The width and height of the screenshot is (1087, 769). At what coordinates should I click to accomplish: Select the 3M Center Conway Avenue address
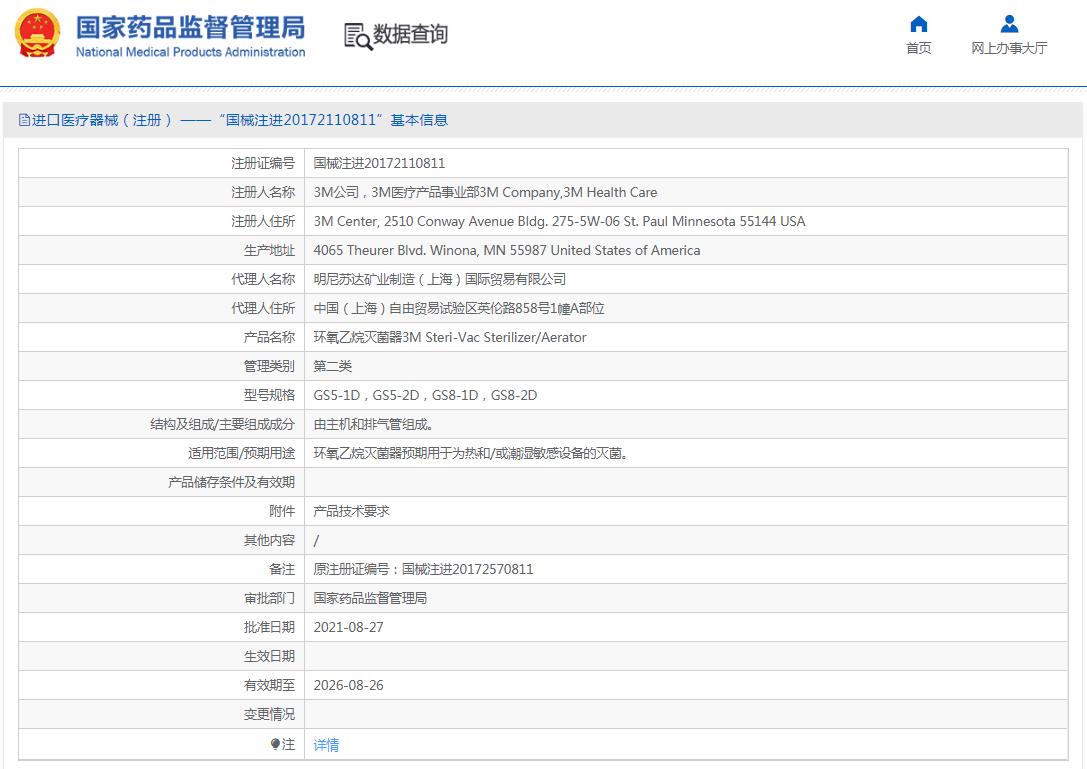pyautogui.click(x=559, y=221)
